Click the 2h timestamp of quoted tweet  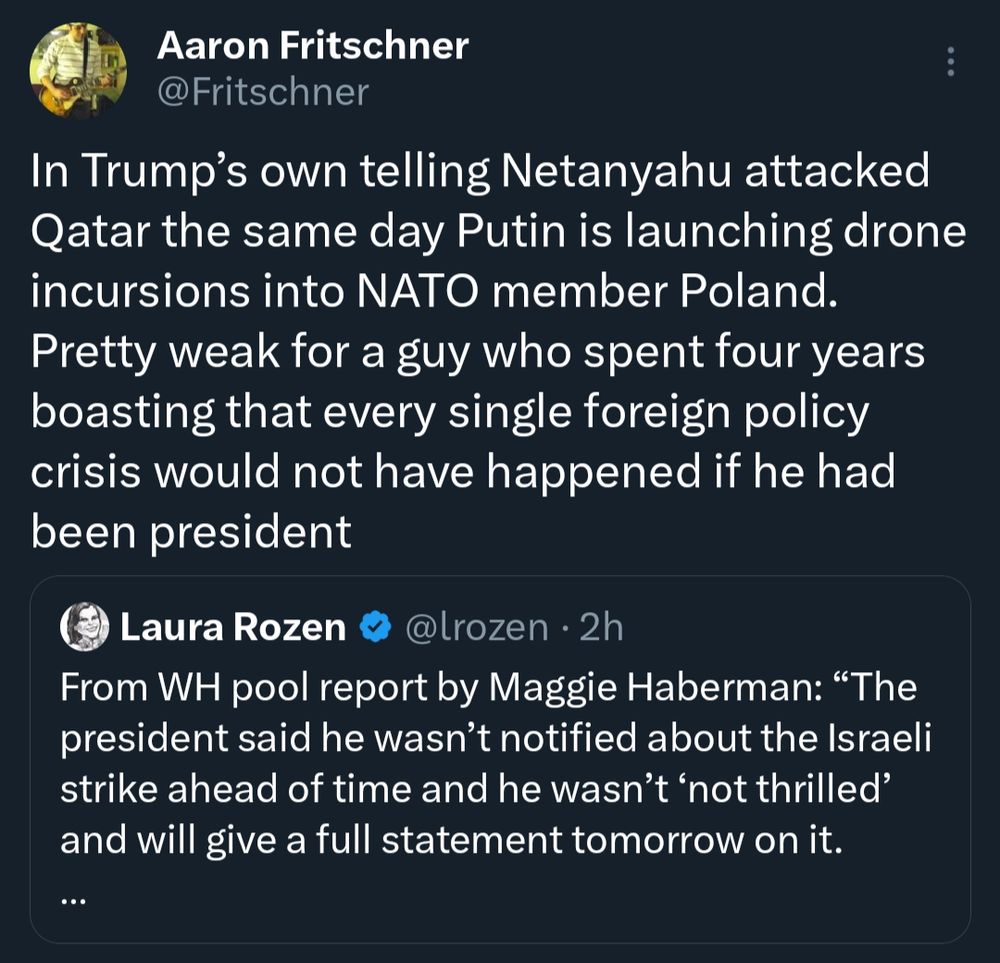pos(601,626)
